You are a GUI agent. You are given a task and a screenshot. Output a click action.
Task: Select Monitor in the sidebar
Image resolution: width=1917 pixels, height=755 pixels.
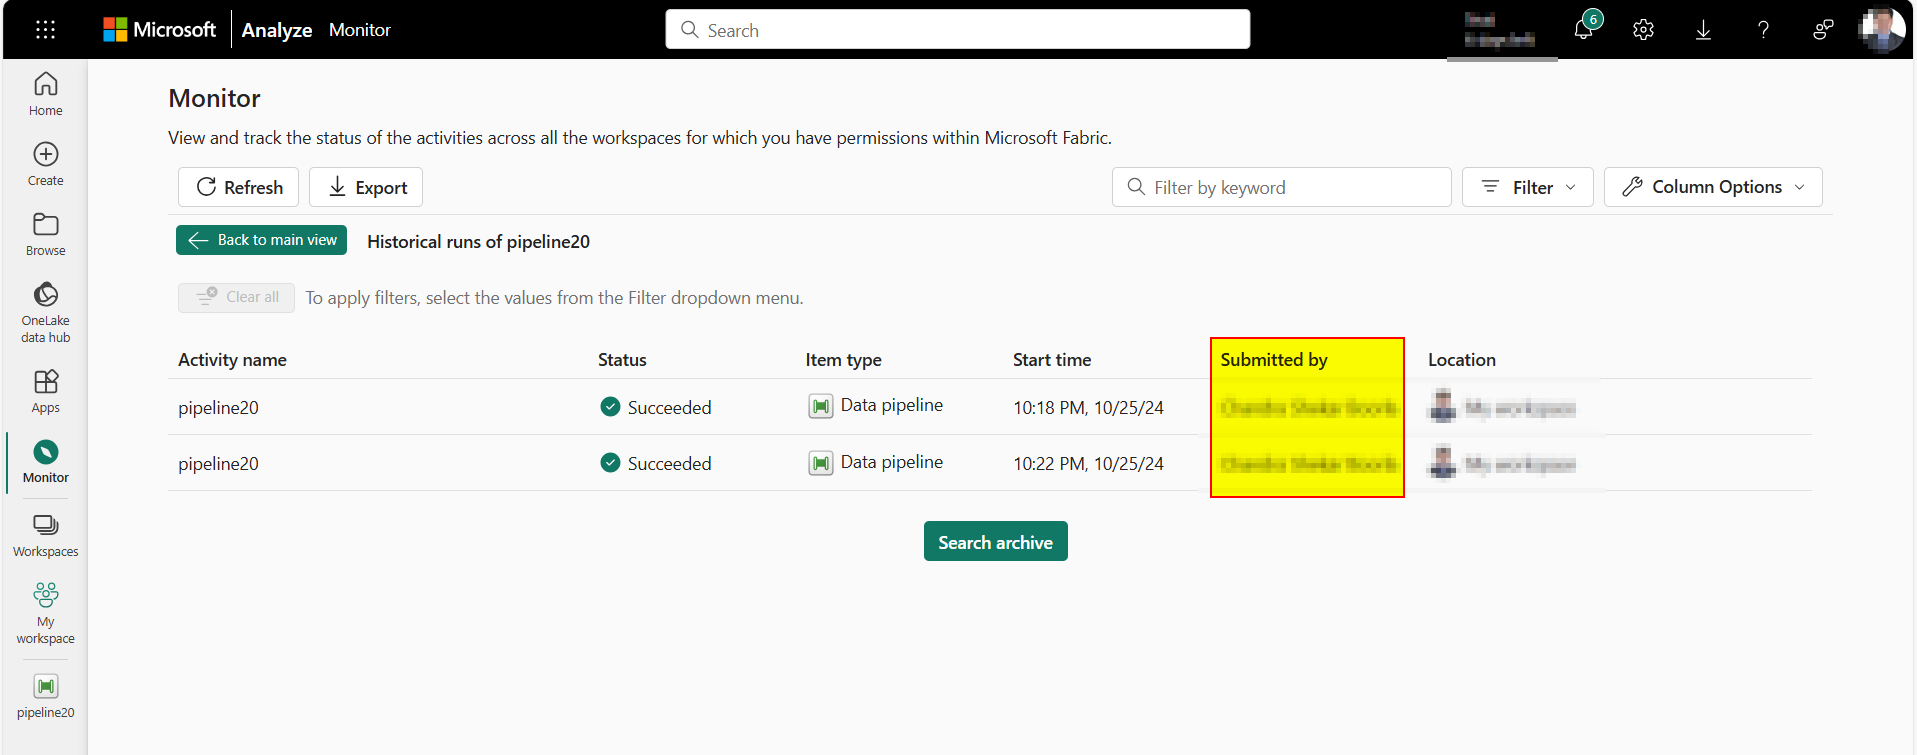(46, 461)
